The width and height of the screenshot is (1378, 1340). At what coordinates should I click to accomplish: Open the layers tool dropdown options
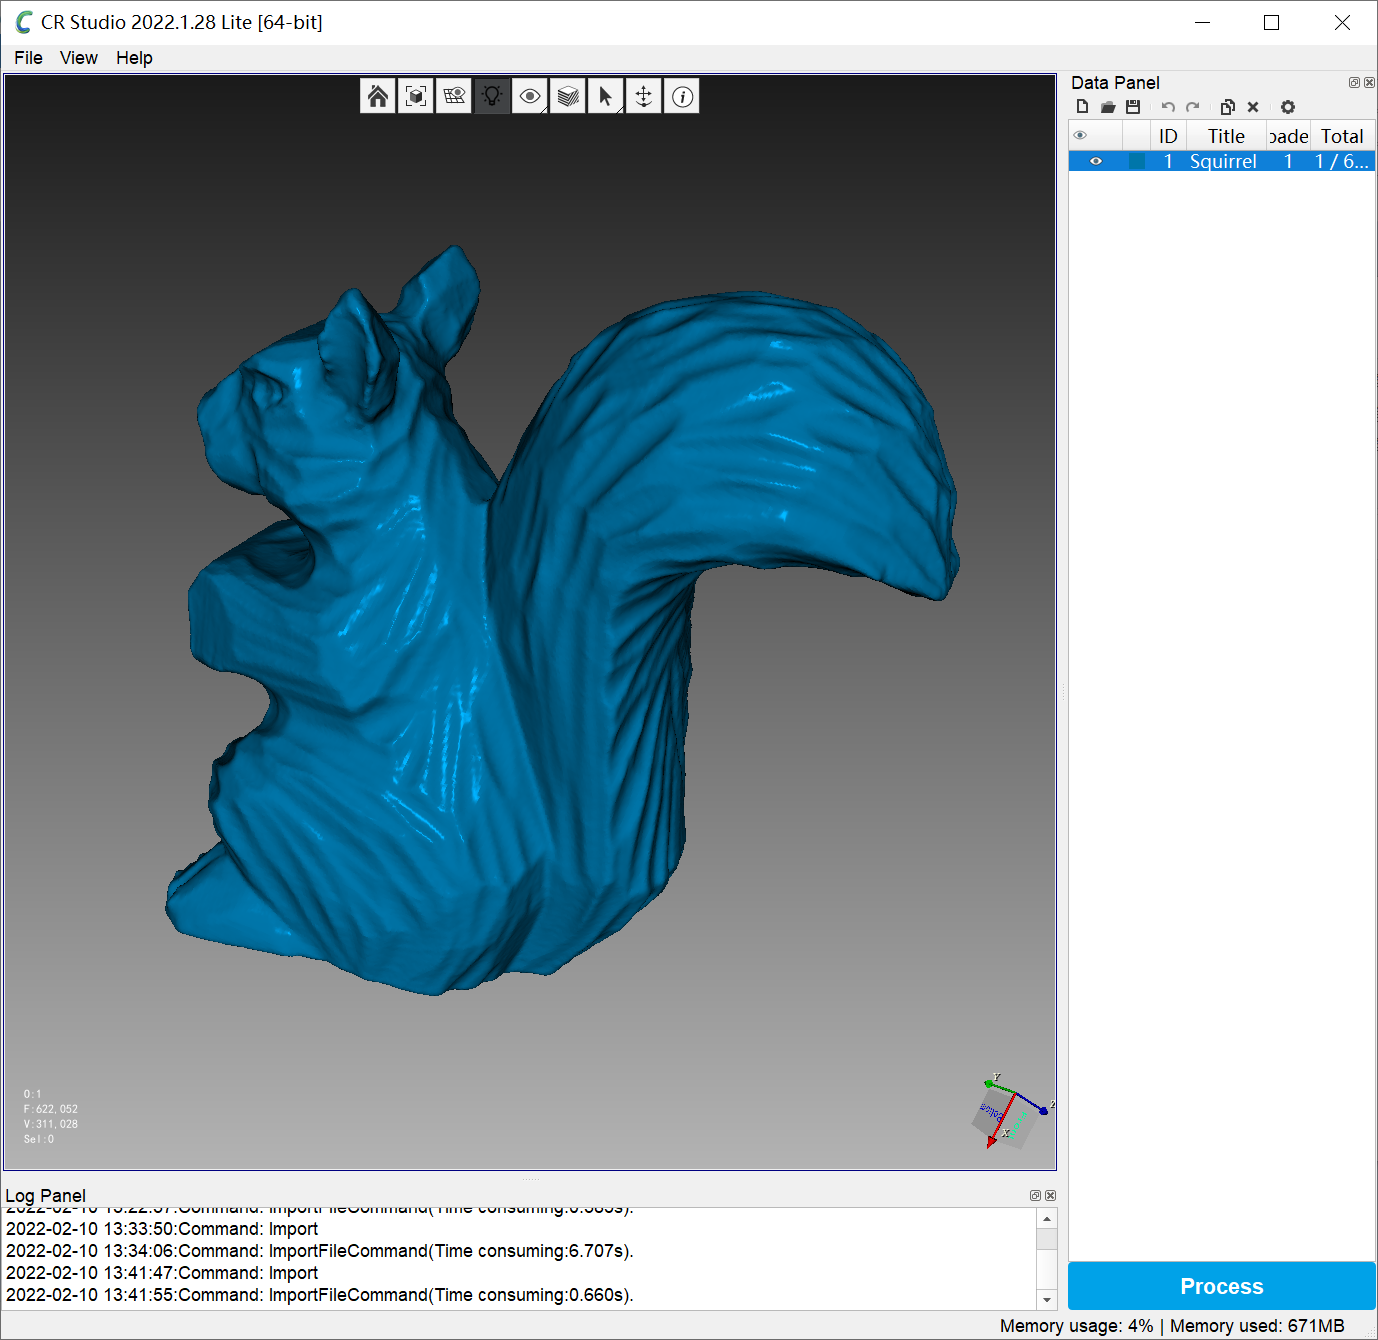567,95
